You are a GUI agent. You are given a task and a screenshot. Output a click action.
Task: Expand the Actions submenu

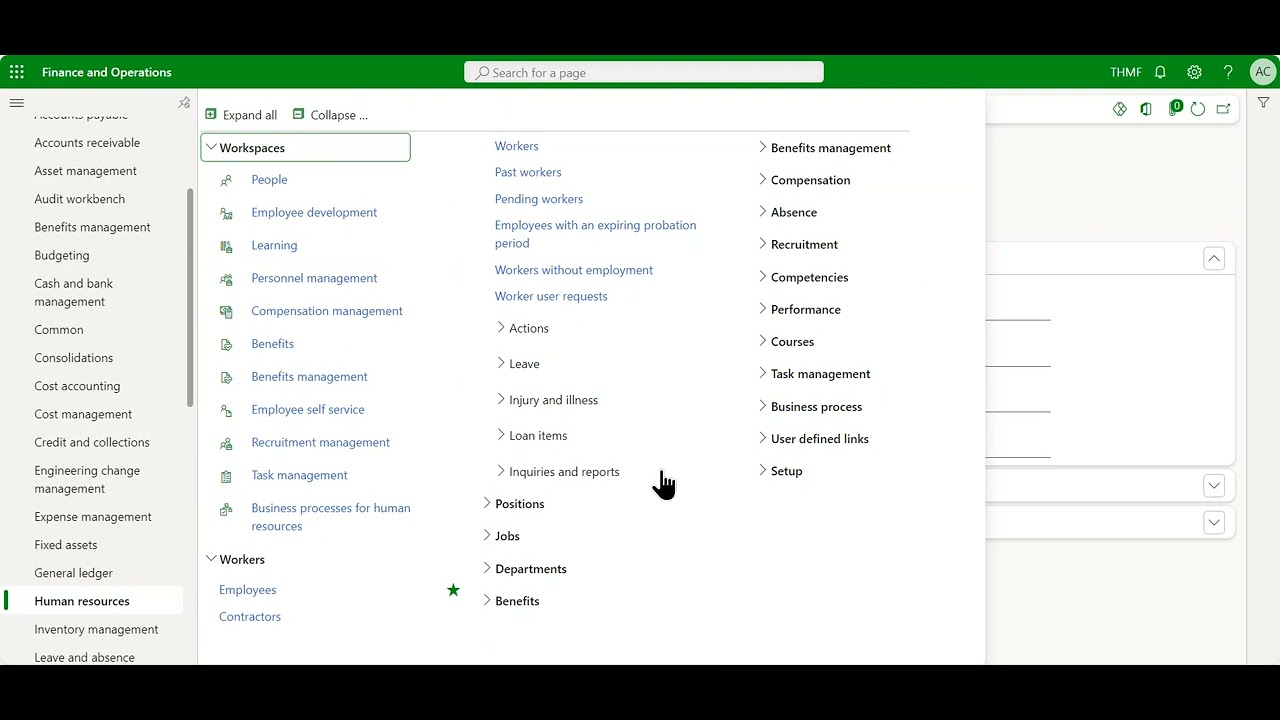click(x=501, y=327)
